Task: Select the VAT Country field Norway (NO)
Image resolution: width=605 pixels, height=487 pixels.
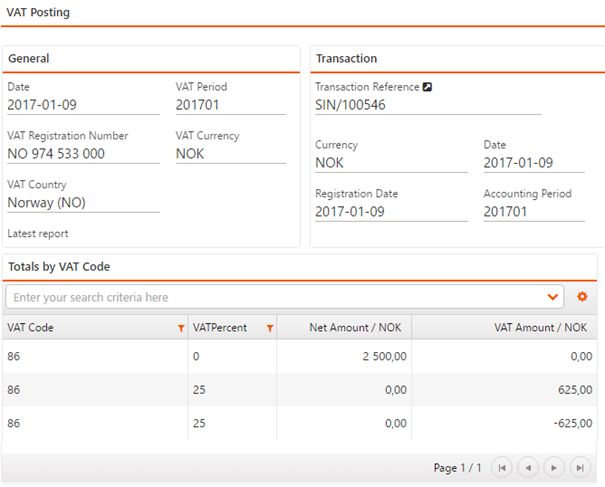Action: coord(82,202)
